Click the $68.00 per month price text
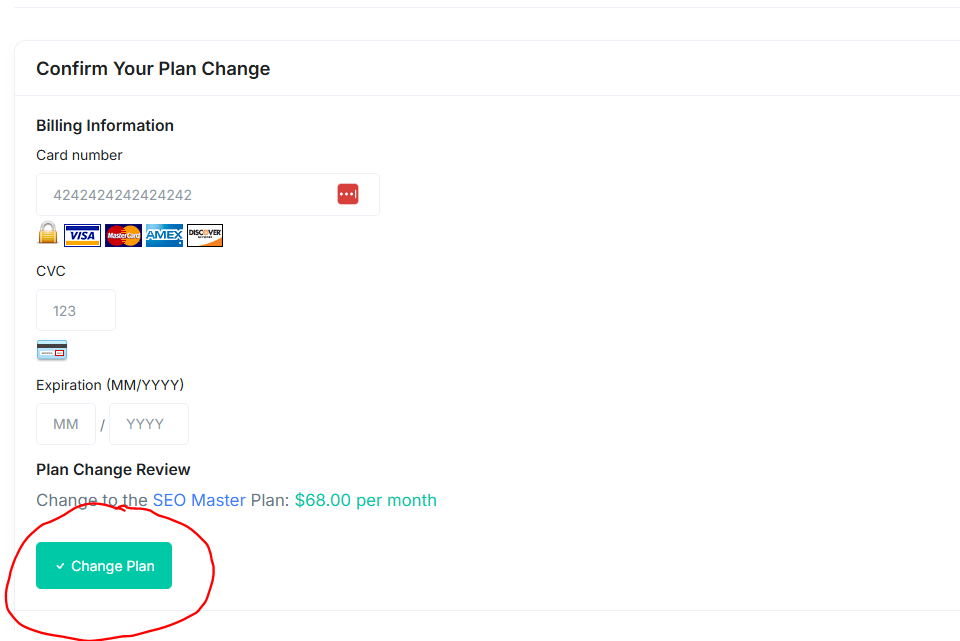The width and height of the screenshot is (960, 641). click(365, 500)
